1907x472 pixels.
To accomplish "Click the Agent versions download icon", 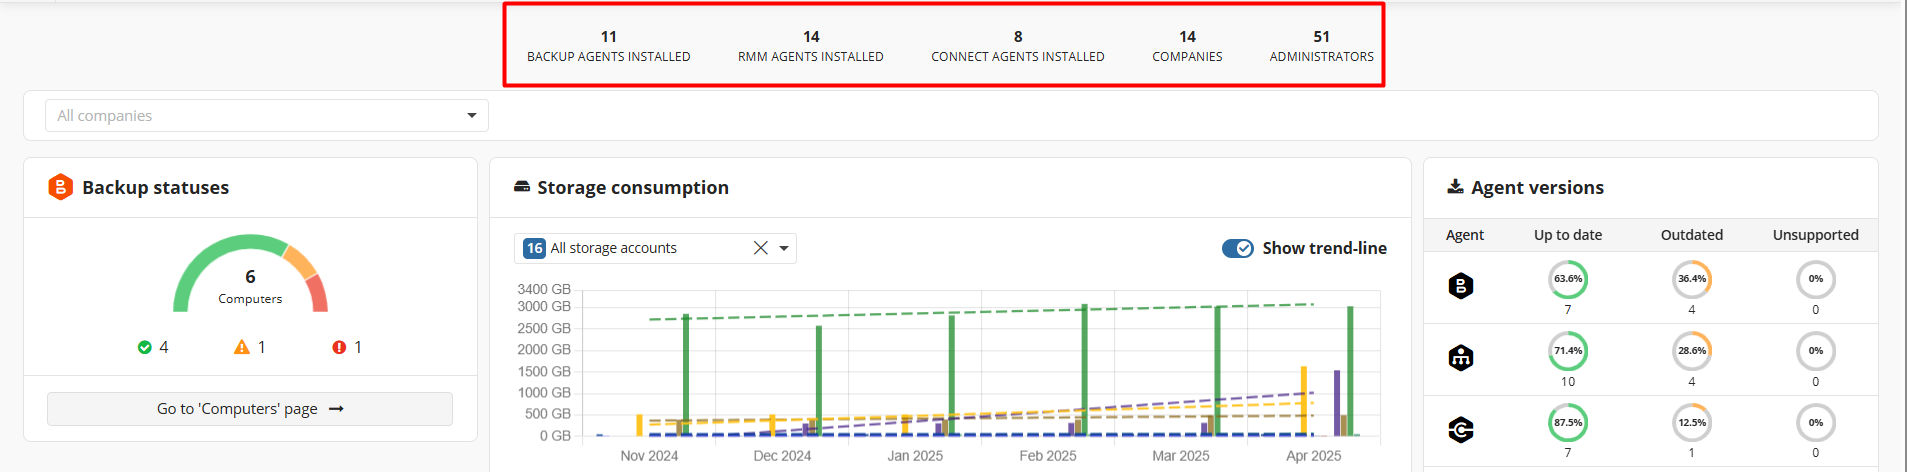I will pos(1456,186).
